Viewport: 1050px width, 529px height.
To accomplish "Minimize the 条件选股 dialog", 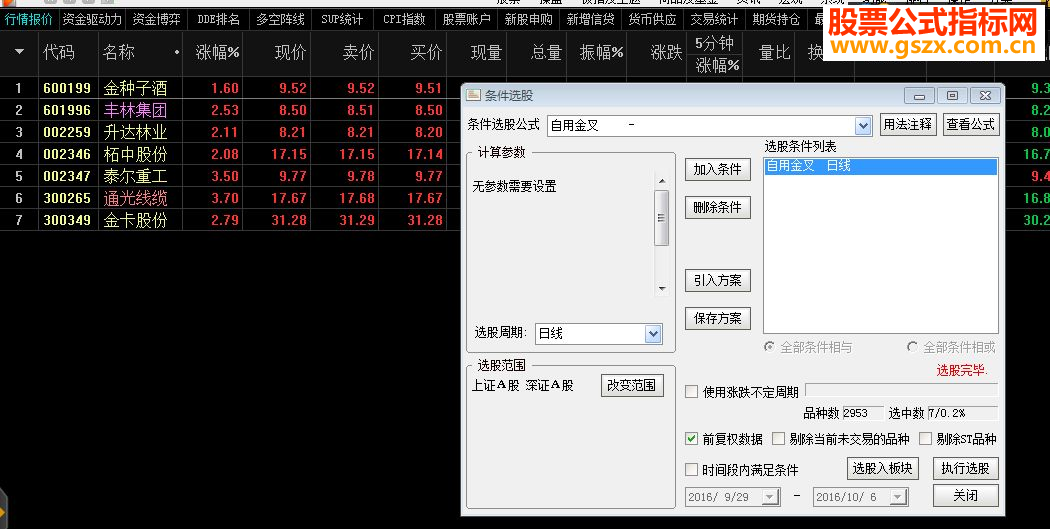I will [919, 96].
